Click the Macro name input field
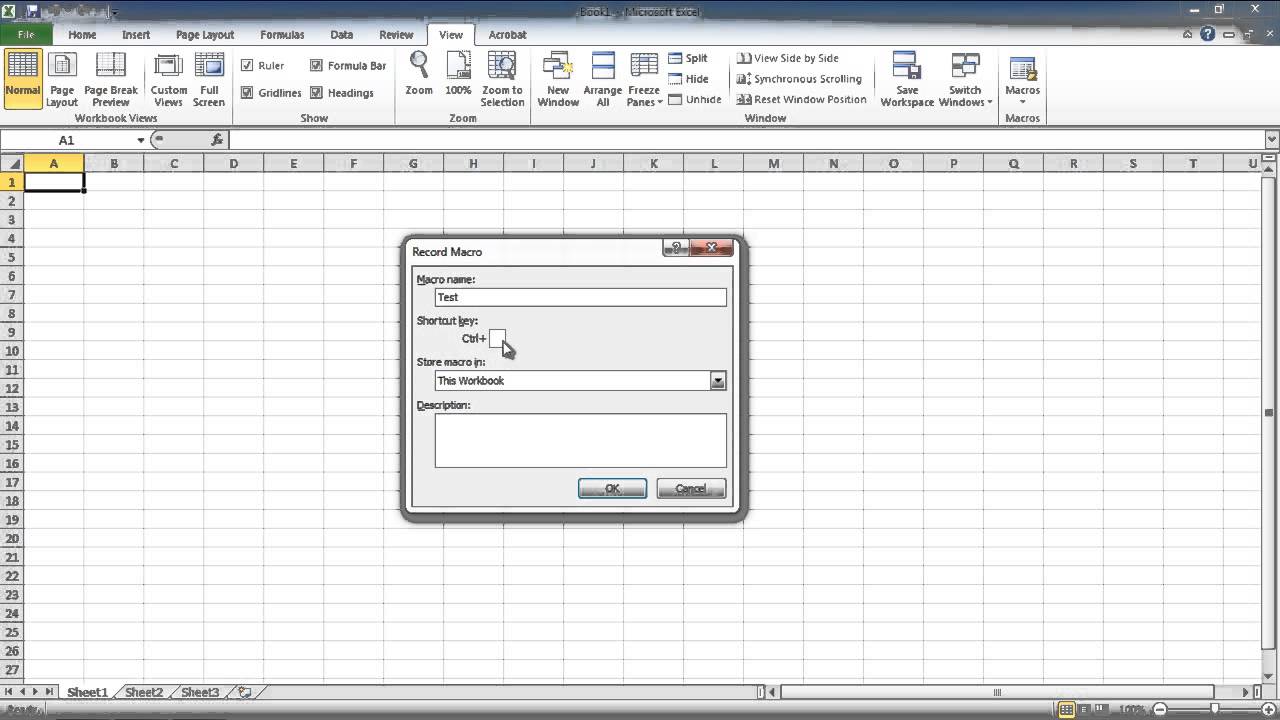1280x720 pixels. pos(580,297)
